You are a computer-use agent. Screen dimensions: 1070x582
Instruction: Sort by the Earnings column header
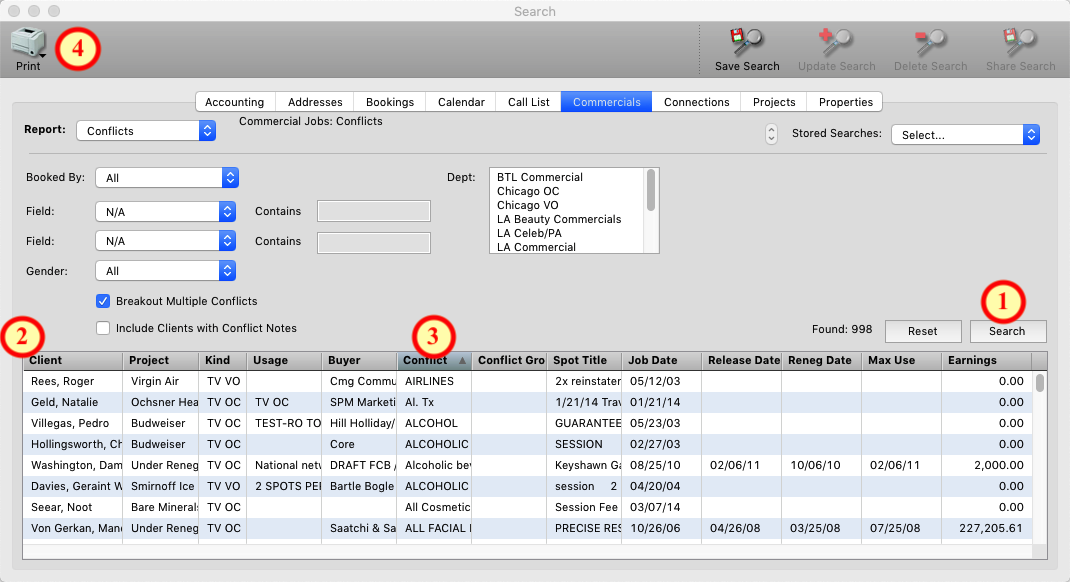(987, 360)
